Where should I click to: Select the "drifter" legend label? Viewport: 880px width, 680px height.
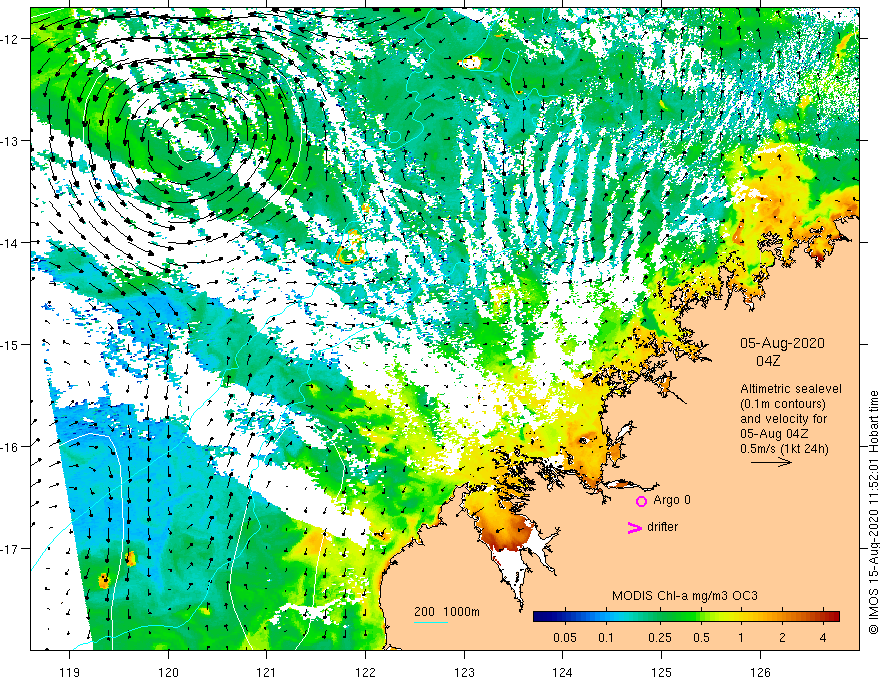click(662, 527)
